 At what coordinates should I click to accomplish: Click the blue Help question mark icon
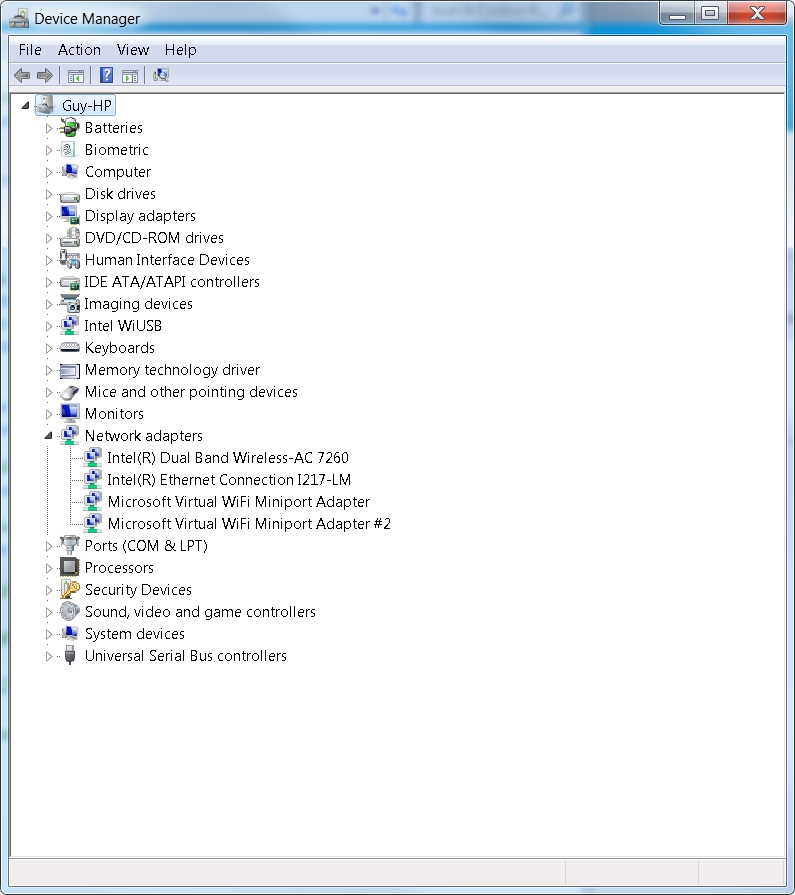105,75
